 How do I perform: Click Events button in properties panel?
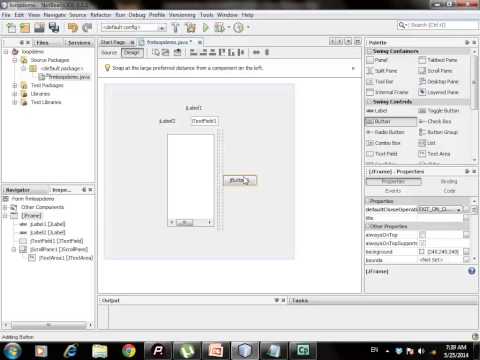393,191
